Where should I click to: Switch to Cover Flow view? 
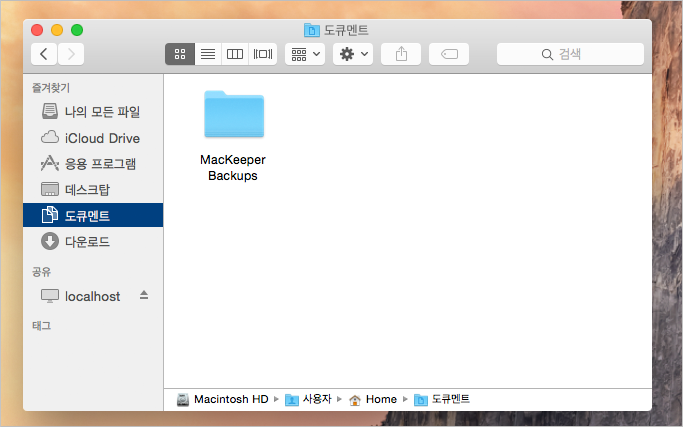[x=263, y=54]
